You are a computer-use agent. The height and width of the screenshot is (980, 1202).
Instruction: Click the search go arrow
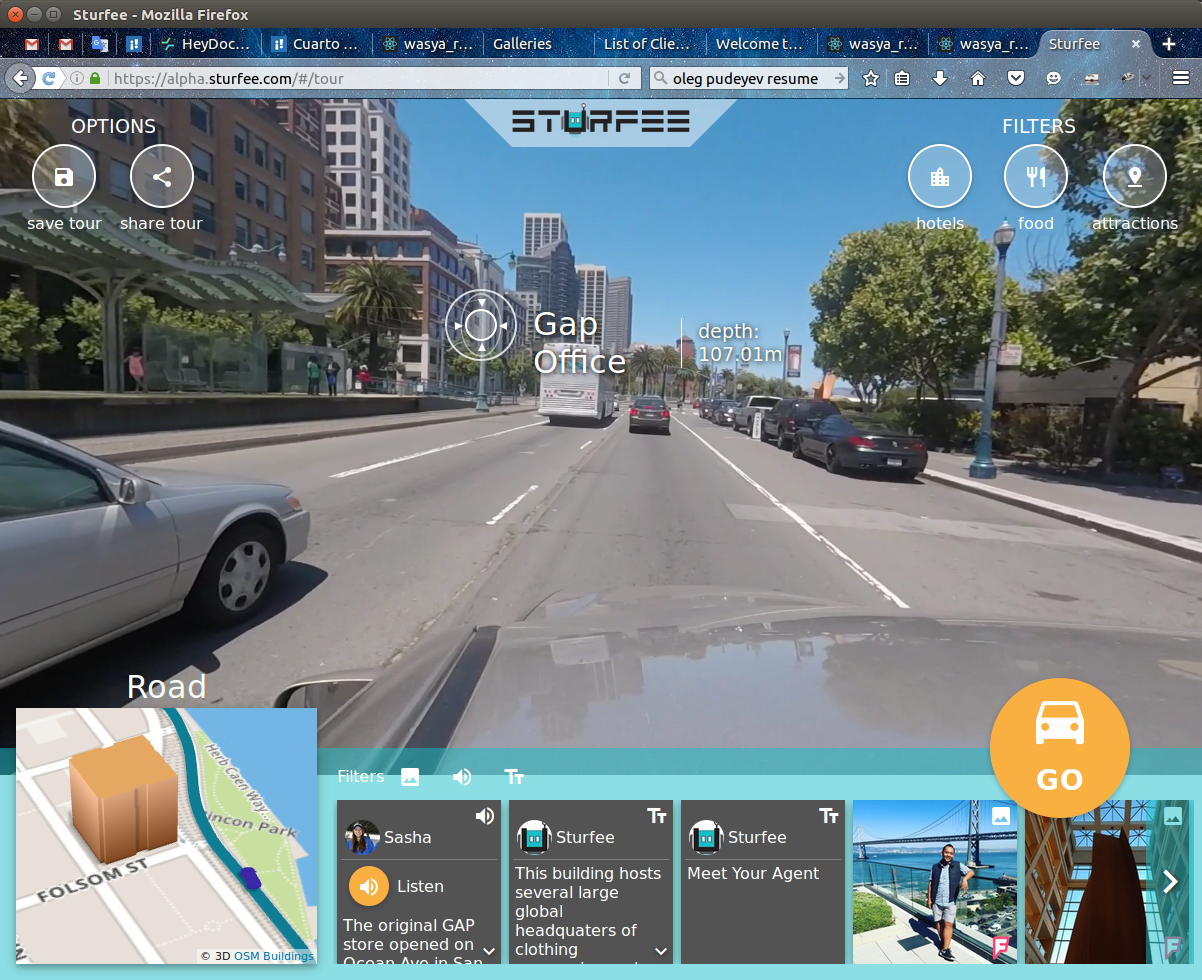point(839,78)
